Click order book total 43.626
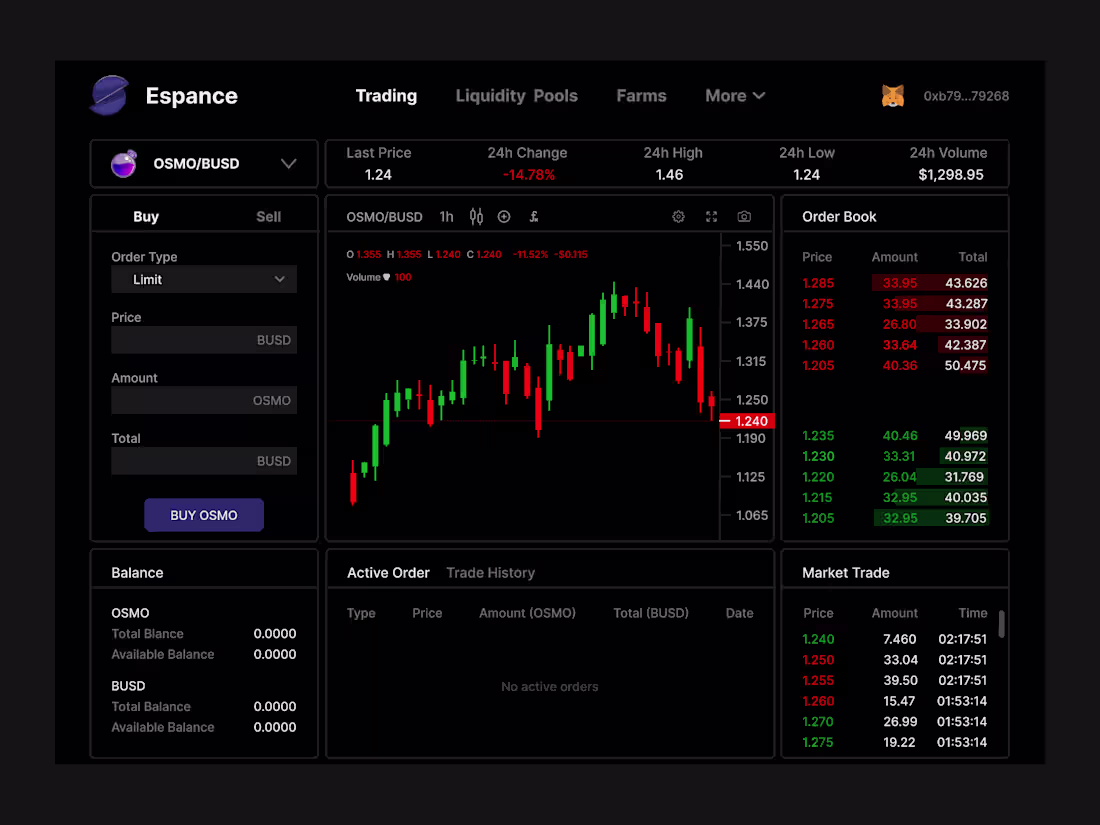This screenshot has height=825, width=1100. point(966,283)
